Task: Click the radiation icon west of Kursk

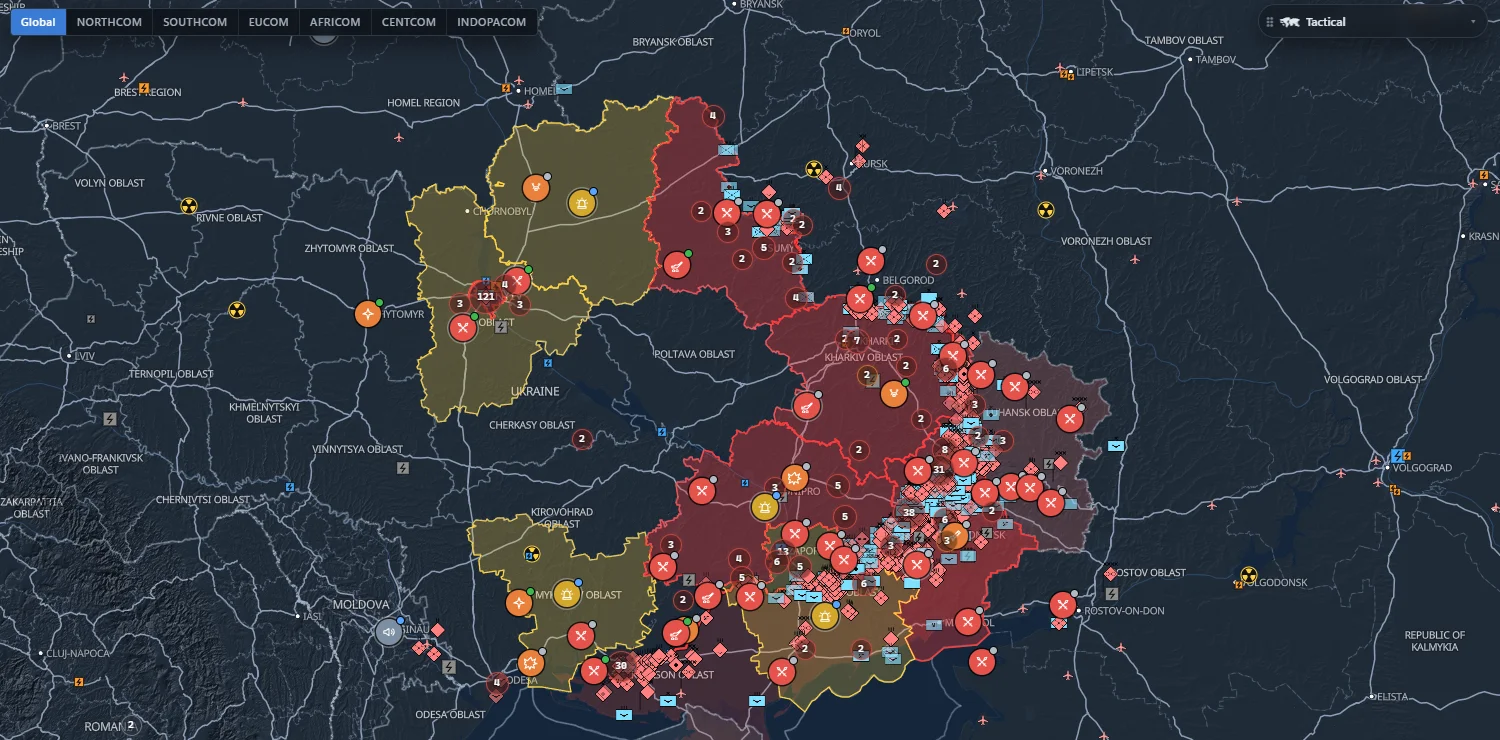Action: point(814,169)
